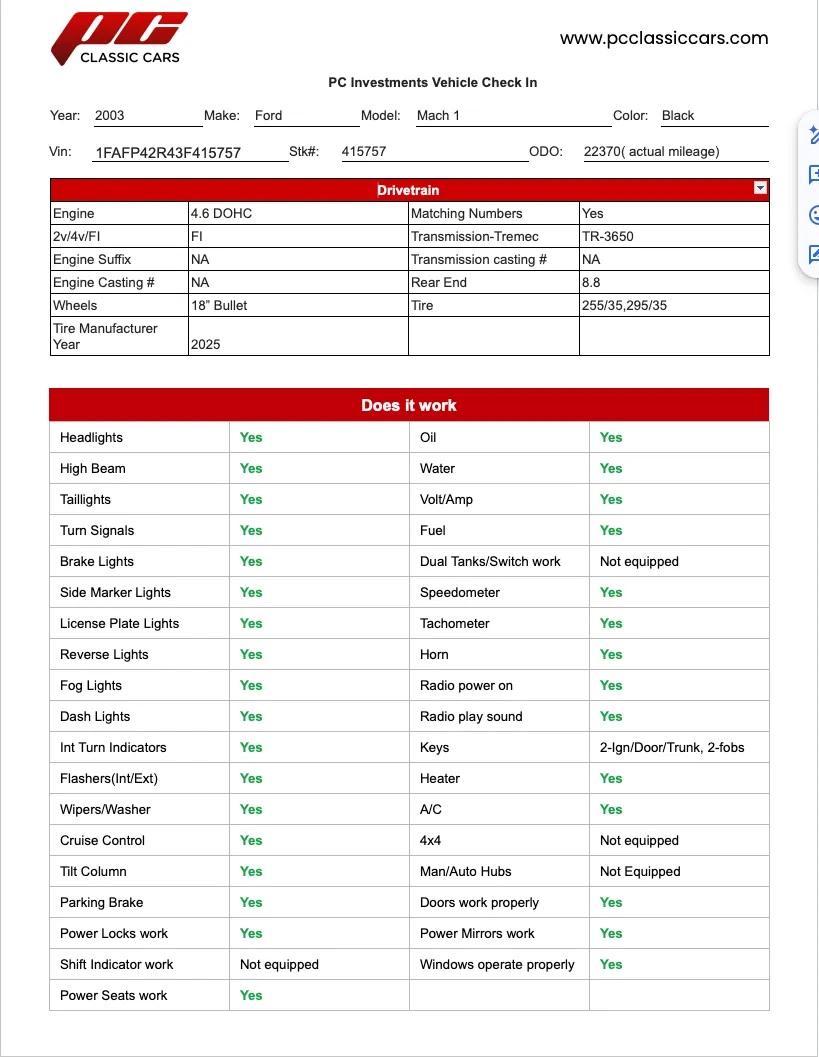Open the www.pcclassiccars.com link

664,38
